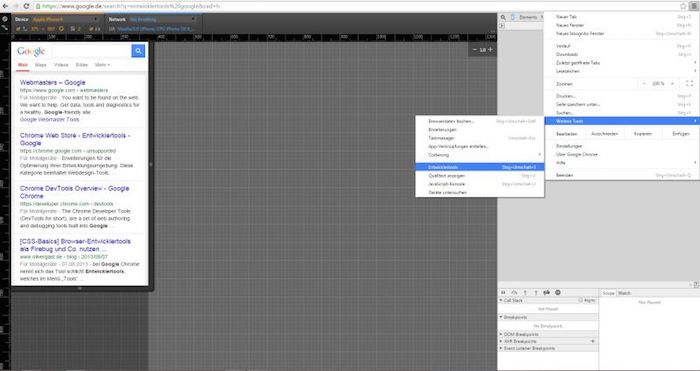Expand the Hilfe submenu
This screenshot has width=700, height=371.
point(621,163)
